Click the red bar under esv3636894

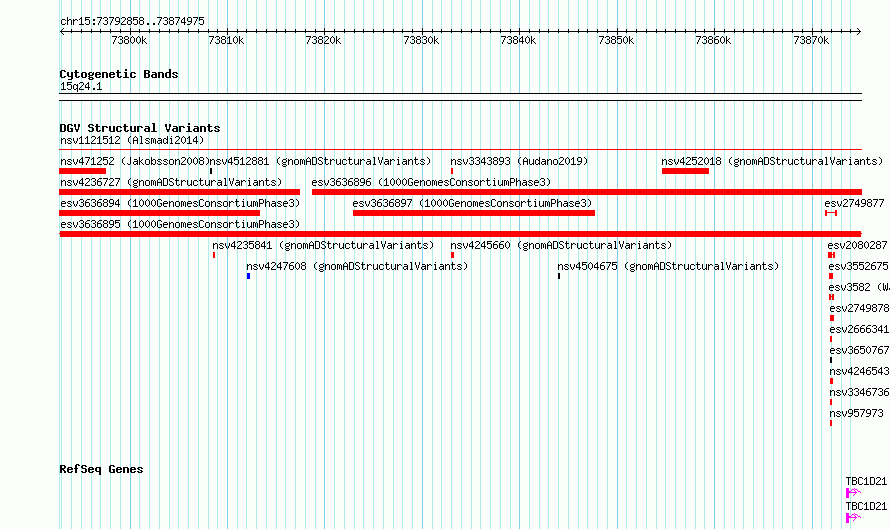pyautogui.click(x=159, y=213)
